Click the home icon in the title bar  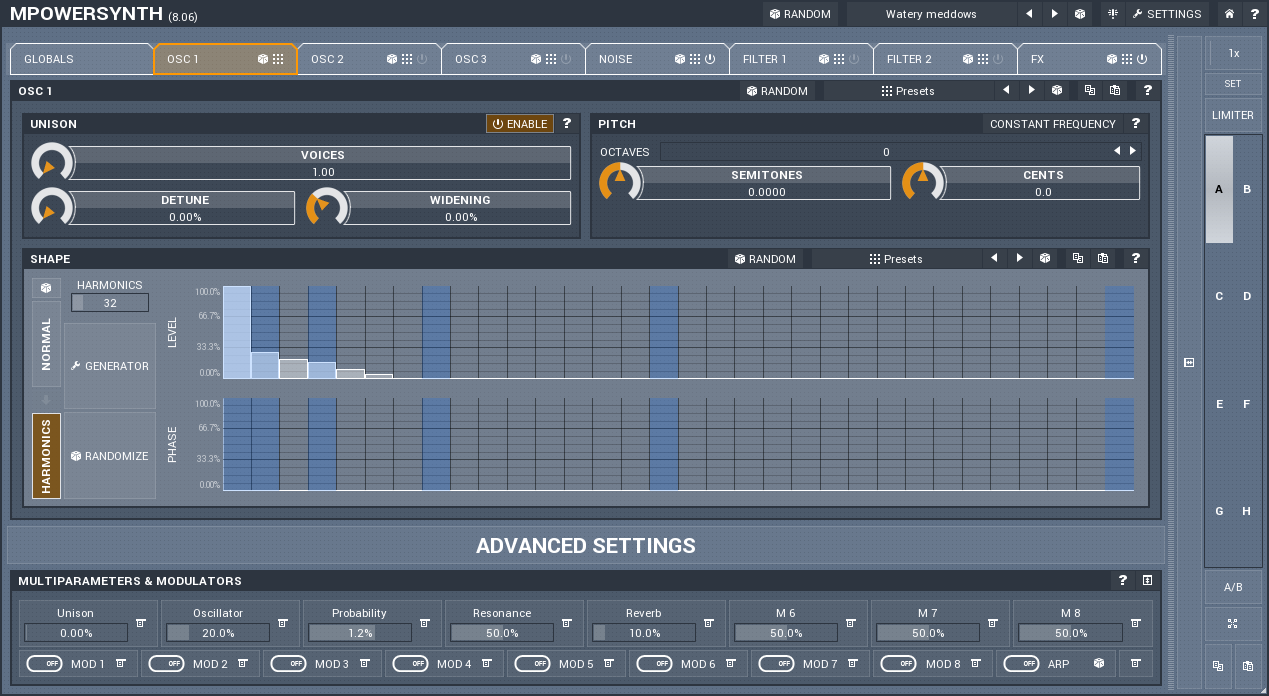pyautogui.click(x=1228, y=14)
